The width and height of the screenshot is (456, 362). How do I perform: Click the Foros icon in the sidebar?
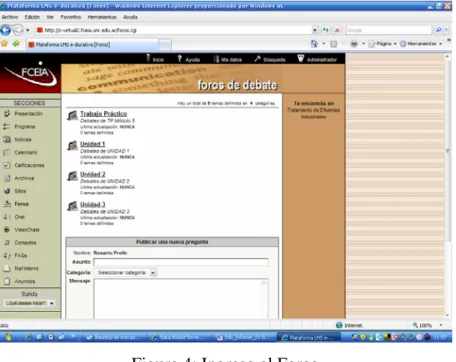click(x=7, y=204)
